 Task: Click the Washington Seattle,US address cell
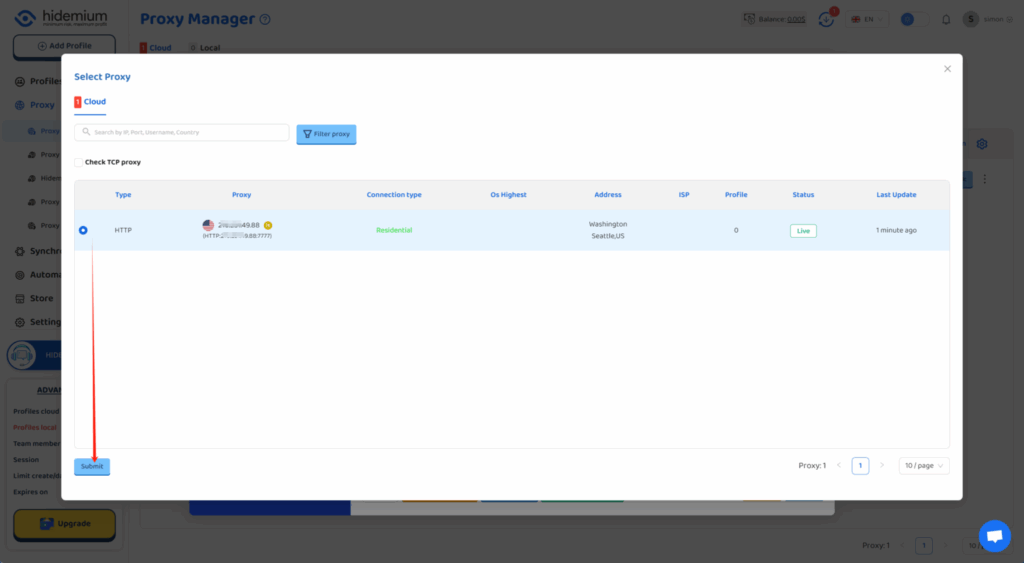pyautogui.click(x=607, y=230)
